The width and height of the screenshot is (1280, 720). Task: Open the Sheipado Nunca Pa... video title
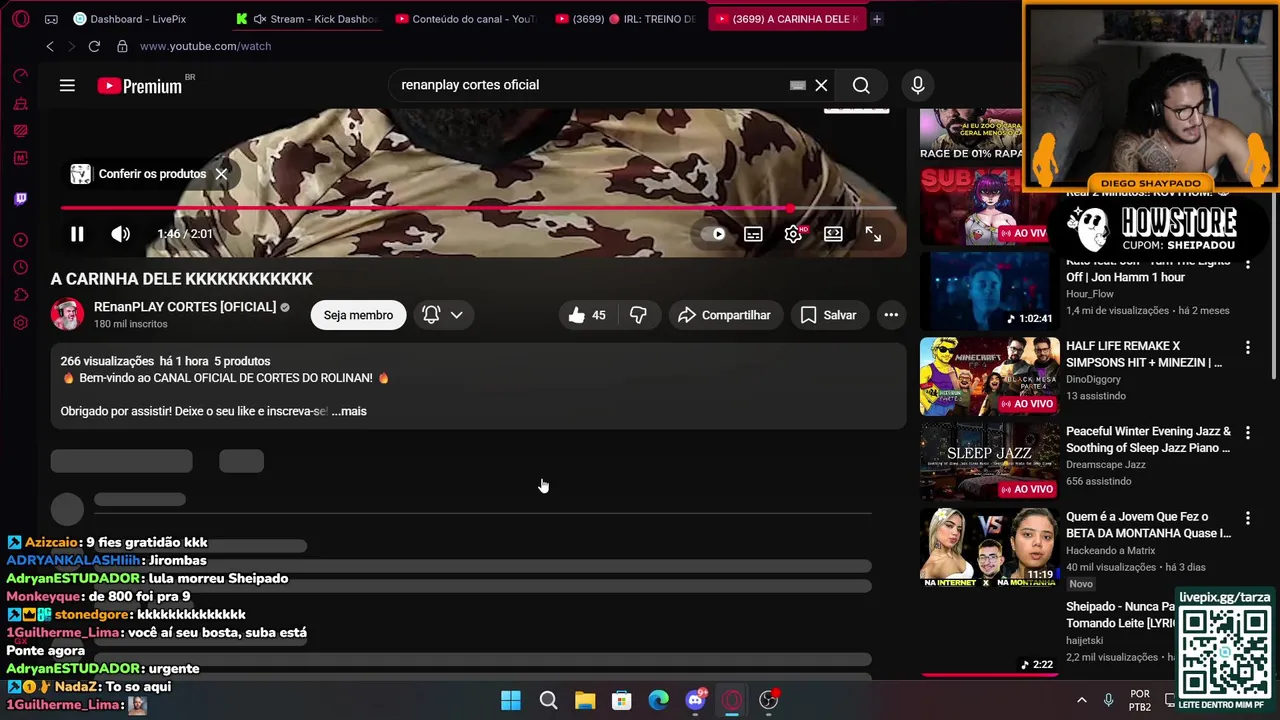coord(1121,615)
